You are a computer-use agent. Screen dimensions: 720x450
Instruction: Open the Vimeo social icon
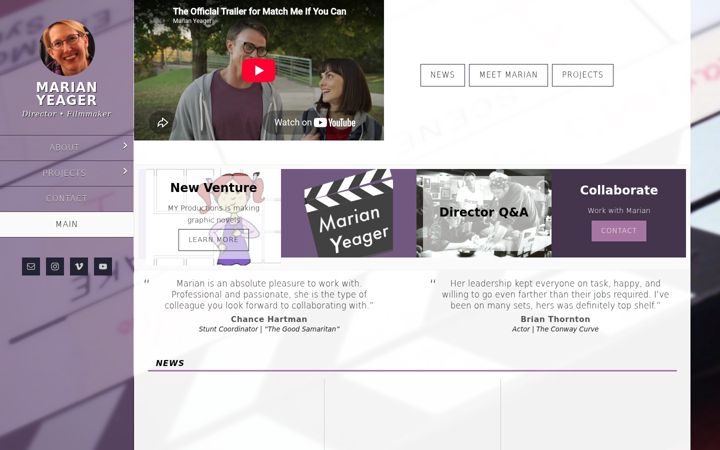pyautogui.click(x=79, y=266)
